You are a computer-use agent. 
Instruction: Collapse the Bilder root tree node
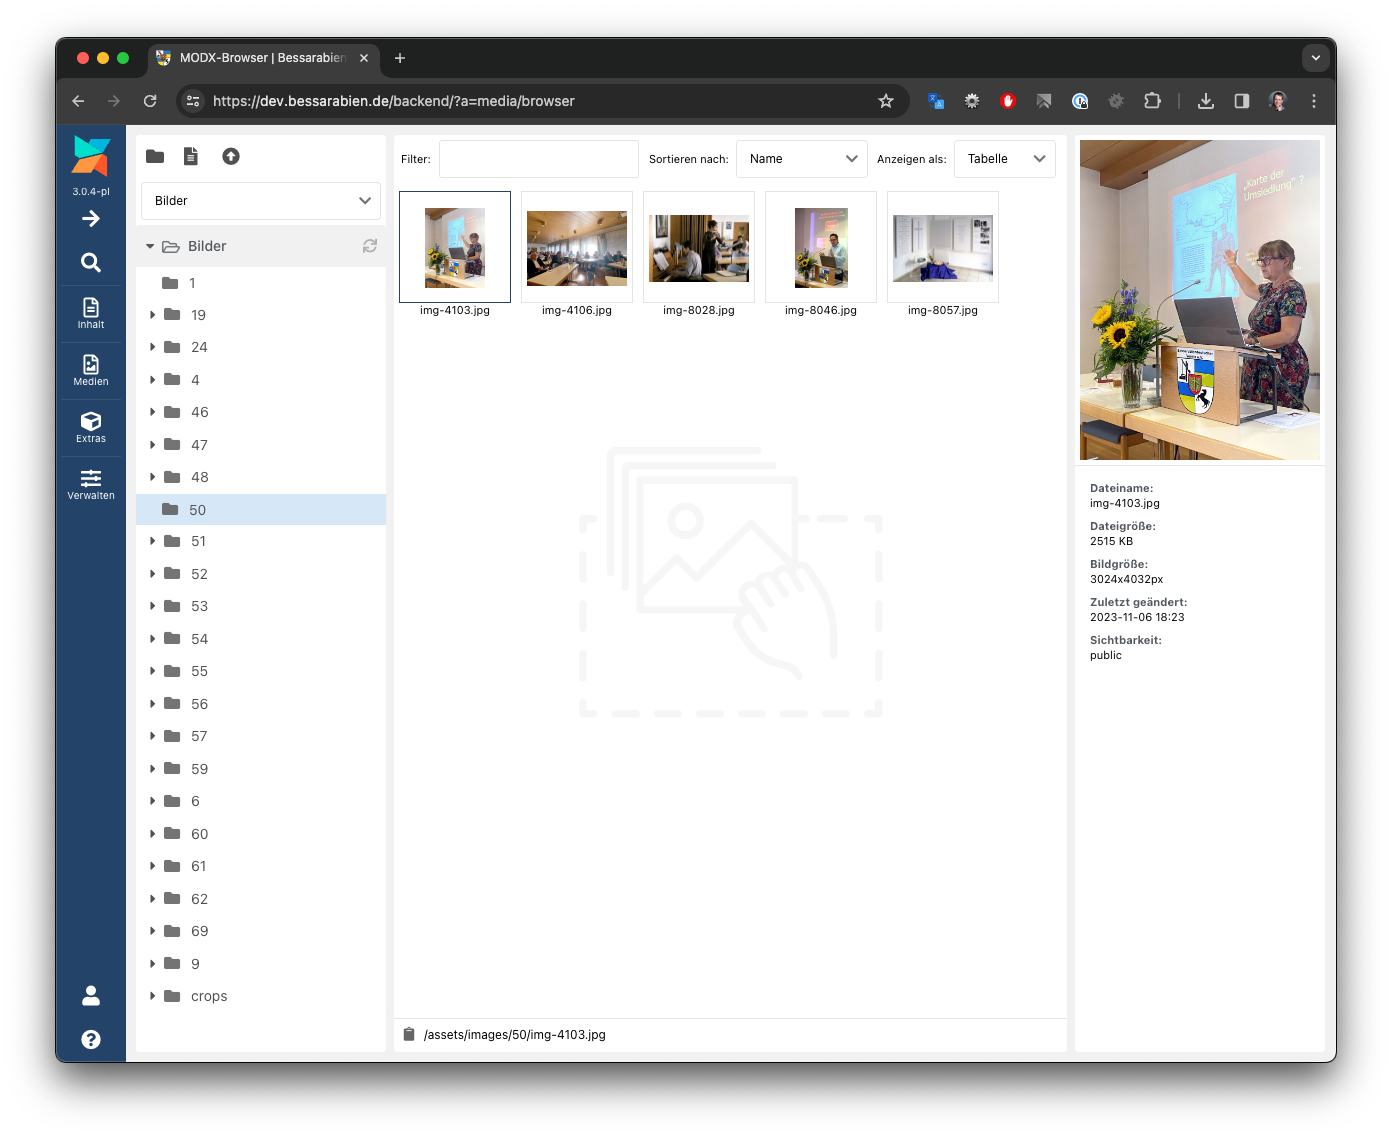point(150,246)
